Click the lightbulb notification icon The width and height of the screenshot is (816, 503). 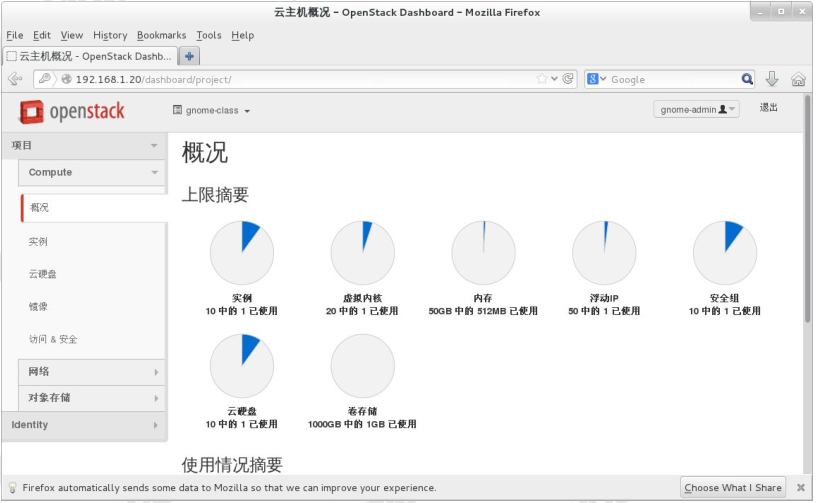[12, 487]
